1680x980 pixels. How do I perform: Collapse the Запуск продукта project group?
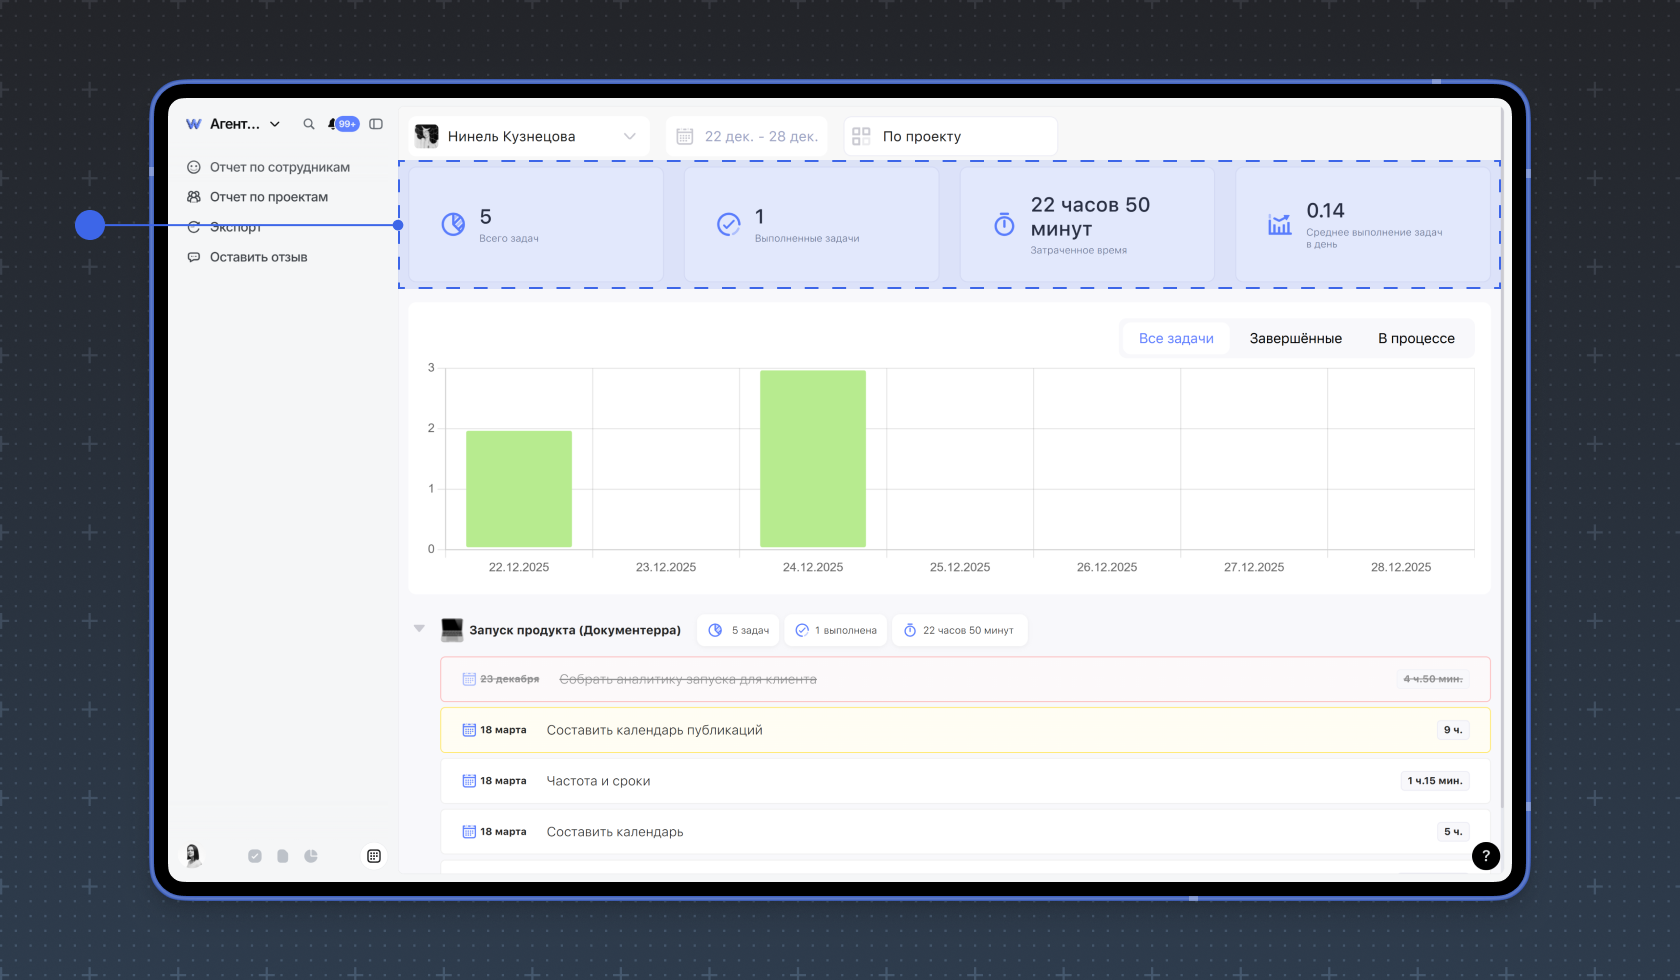coord(419,629)
